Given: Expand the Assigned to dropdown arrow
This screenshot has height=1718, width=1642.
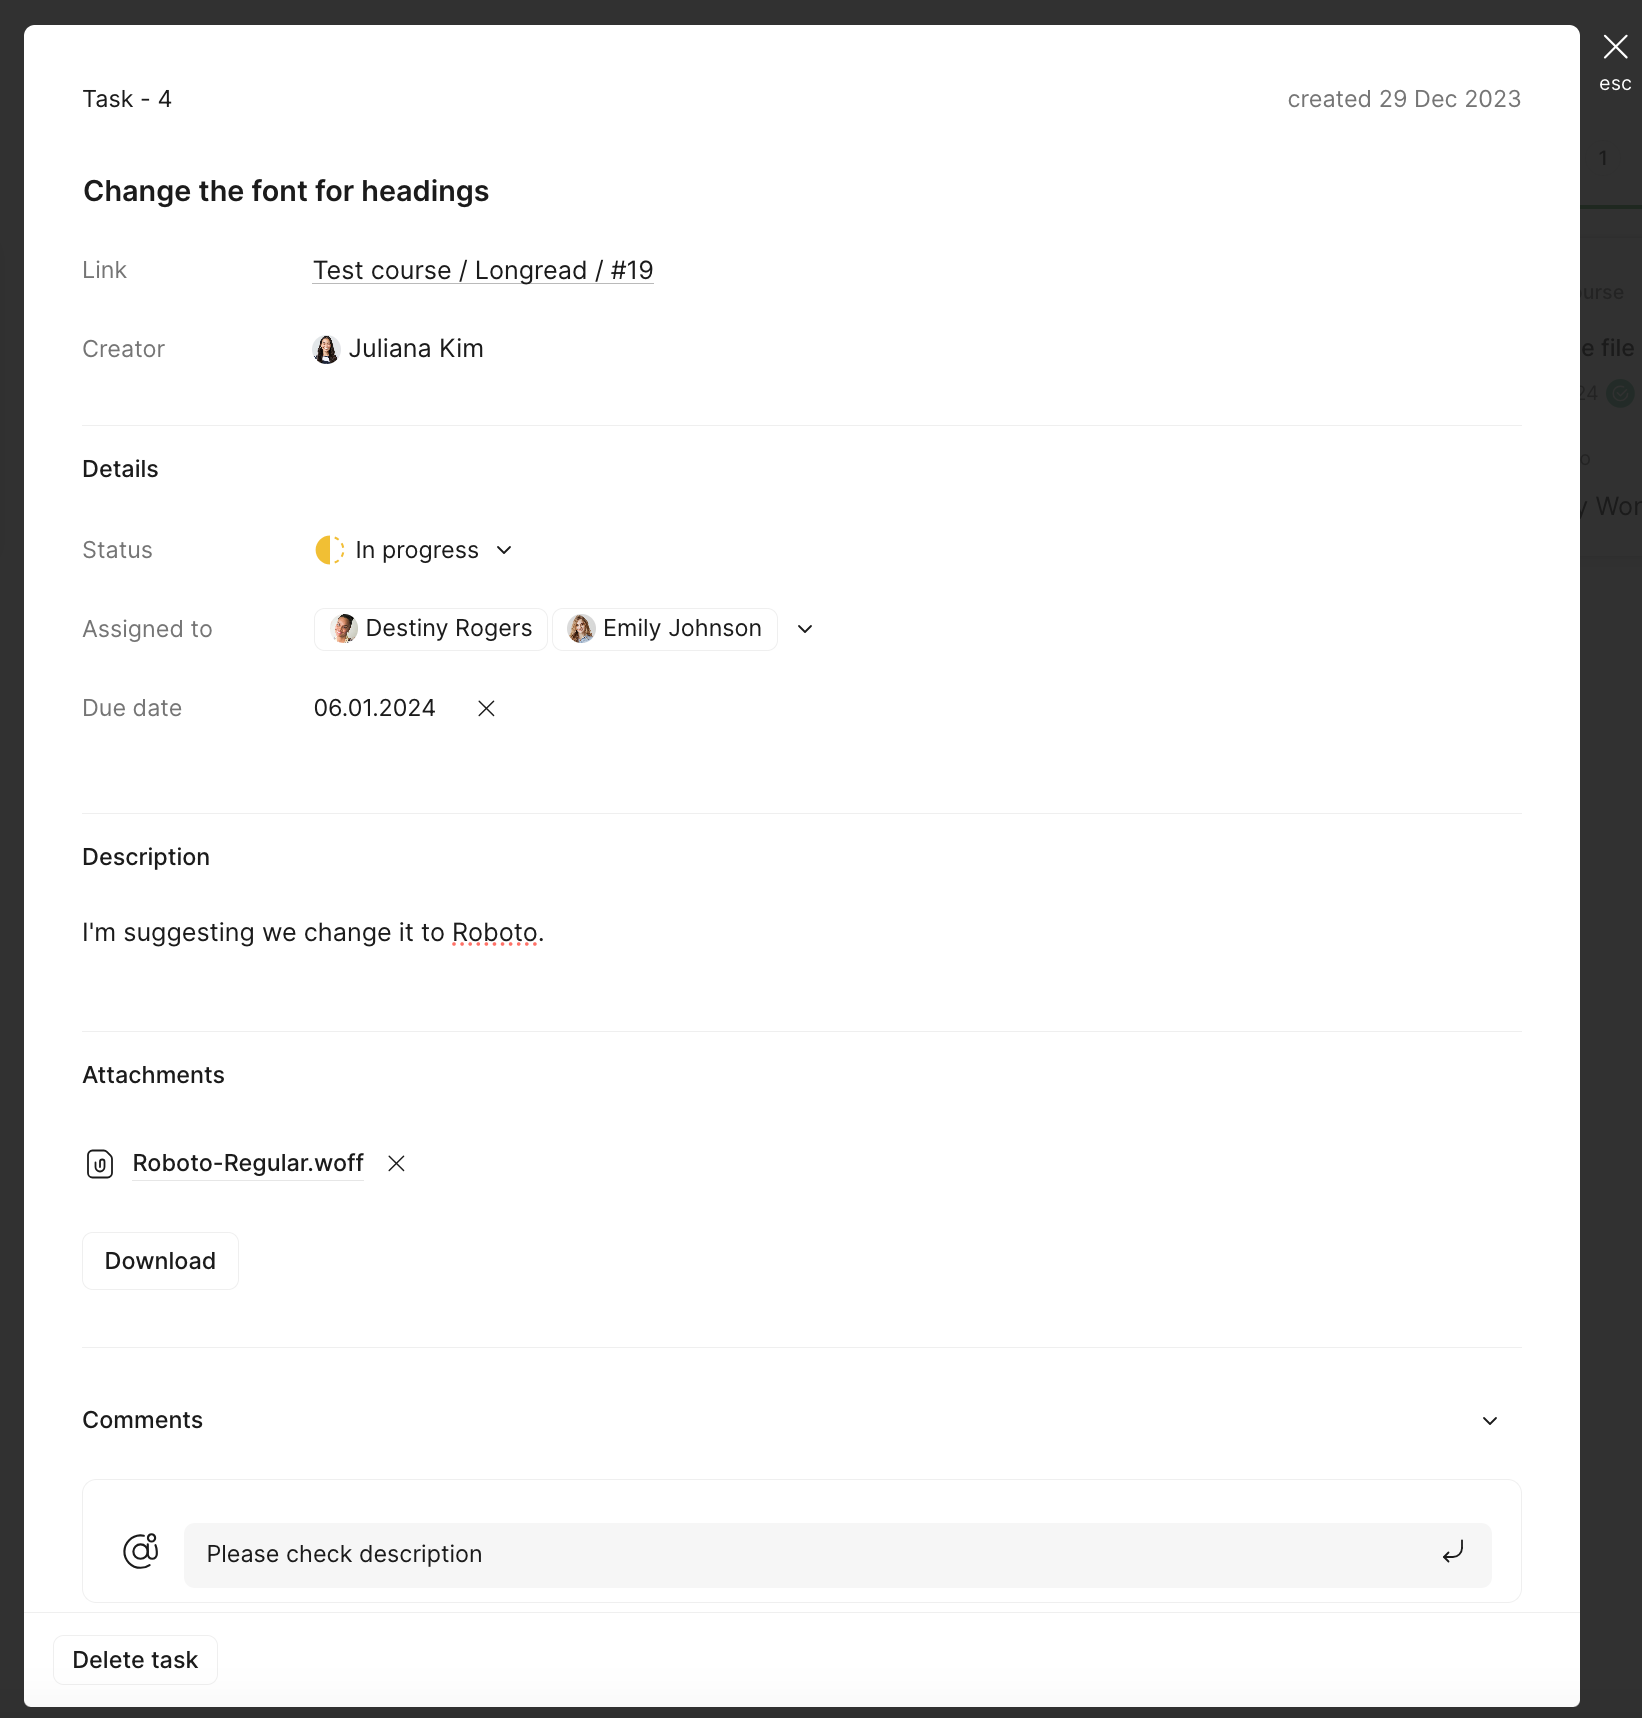Looking at the screenshot, I should 805,629.
